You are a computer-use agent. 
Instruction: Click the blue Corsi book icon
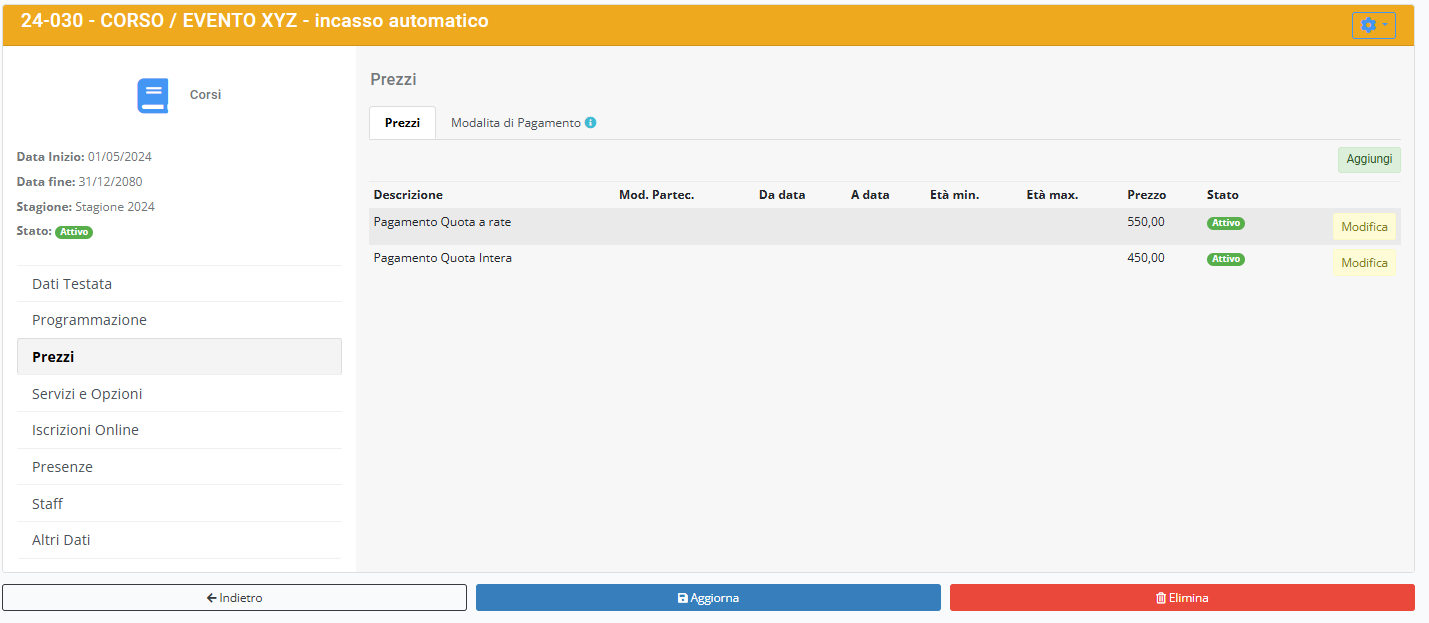(x=152, y=95)
